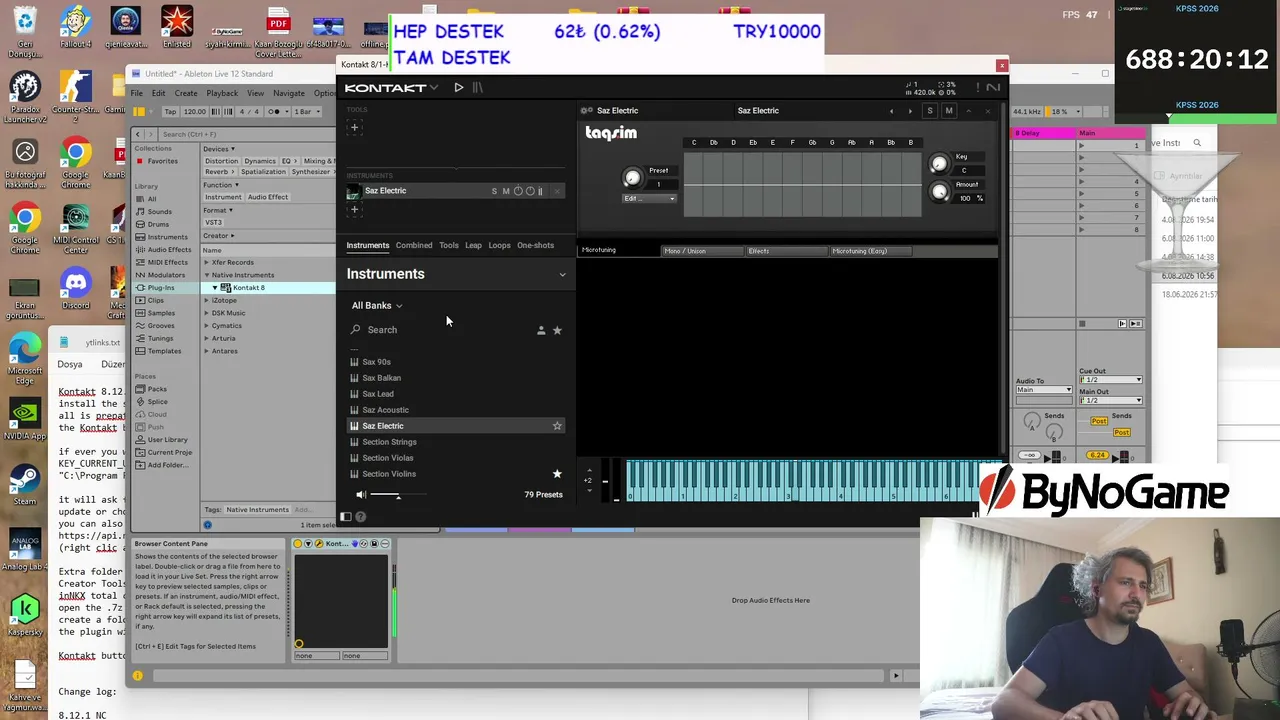The height and width of the screenshot is (720, 1280).
Task: Click the Kontakt play button
Action: [458, 88]
